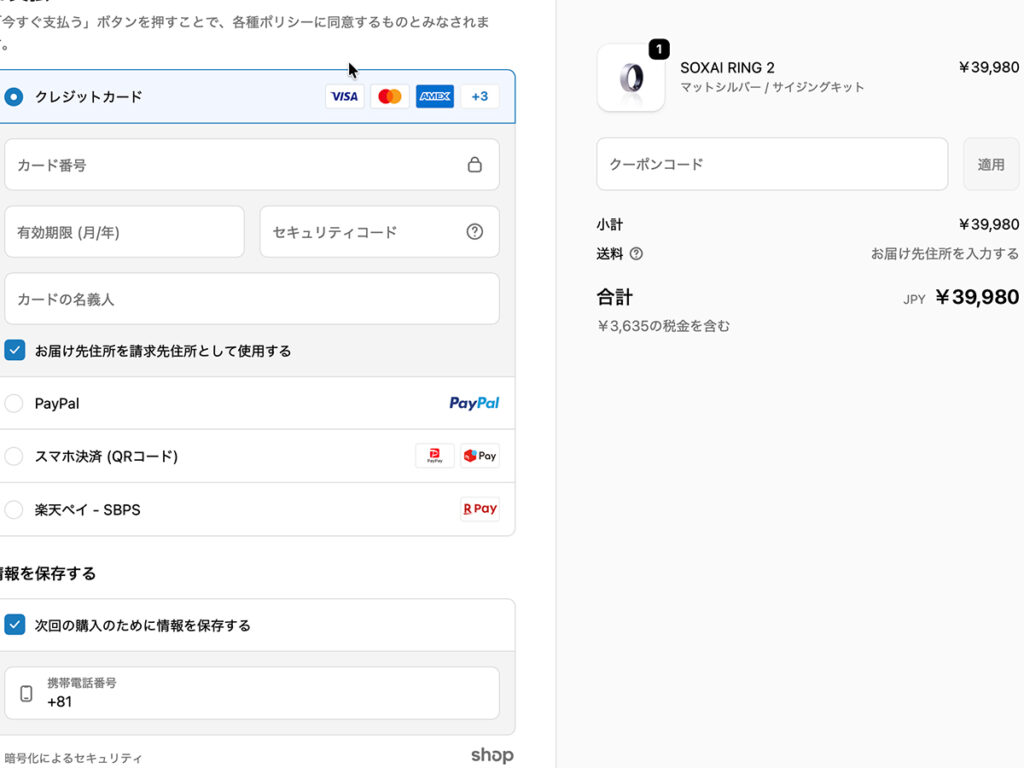The image size is (1024, 768).
Task: Choose 楽天ペイ - SBPS payment option
Action: [14, 510]
